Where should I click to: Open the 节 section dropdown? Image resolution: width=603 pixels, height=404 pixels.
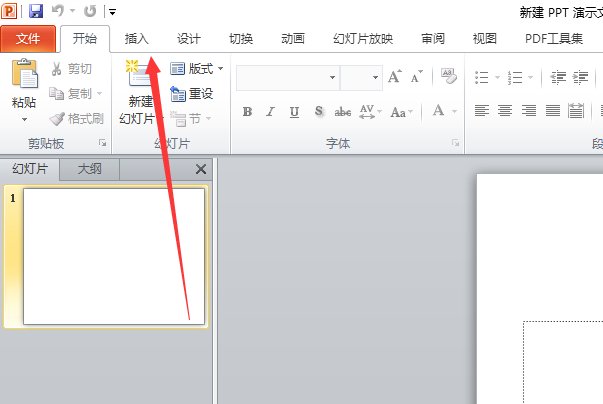191,119
